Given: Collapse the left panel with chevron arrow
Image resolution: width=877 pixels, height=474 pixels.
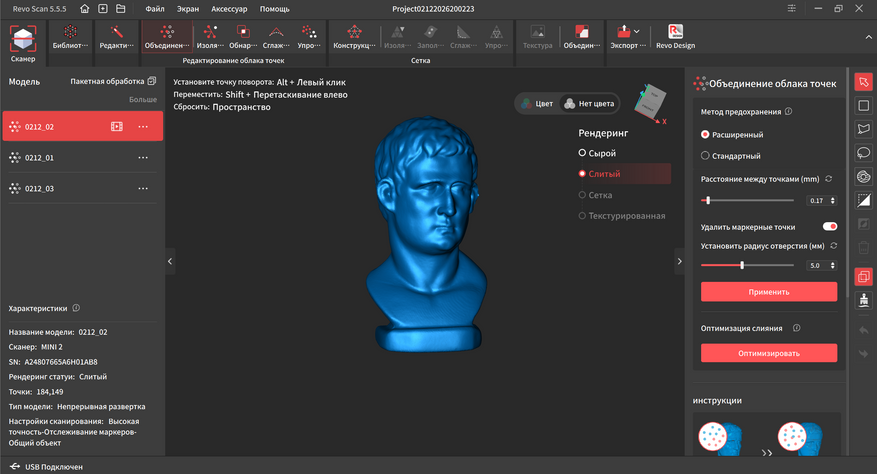Looking at the screenshot, I should tap(170, 261).
